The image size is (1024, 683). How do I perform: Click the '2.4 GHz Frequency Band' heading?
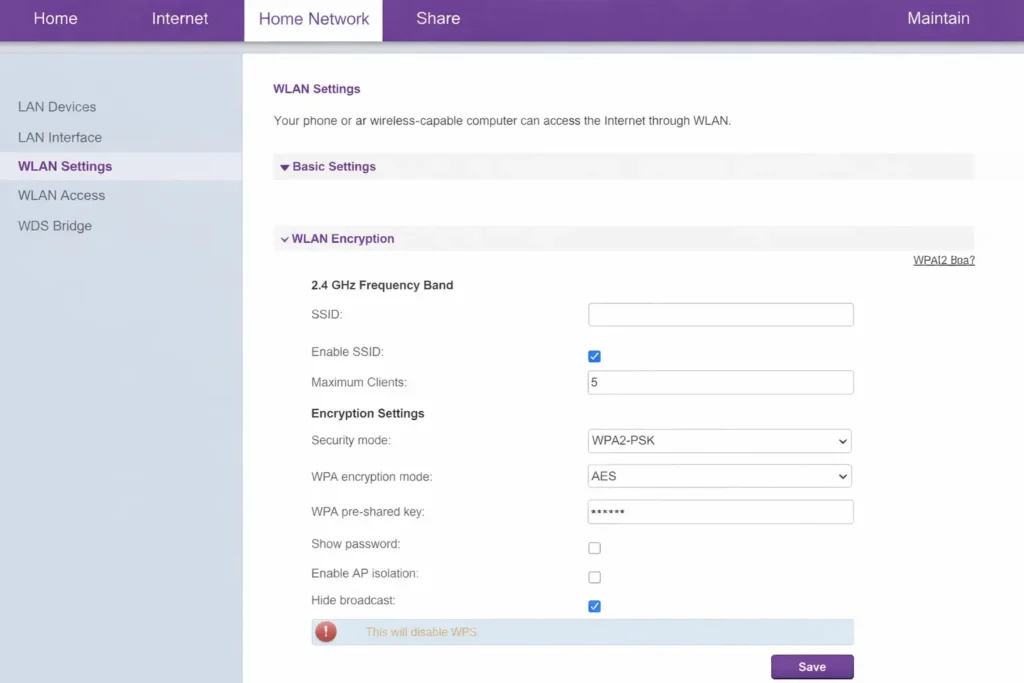pyautogui.click(x=382, y=285)
